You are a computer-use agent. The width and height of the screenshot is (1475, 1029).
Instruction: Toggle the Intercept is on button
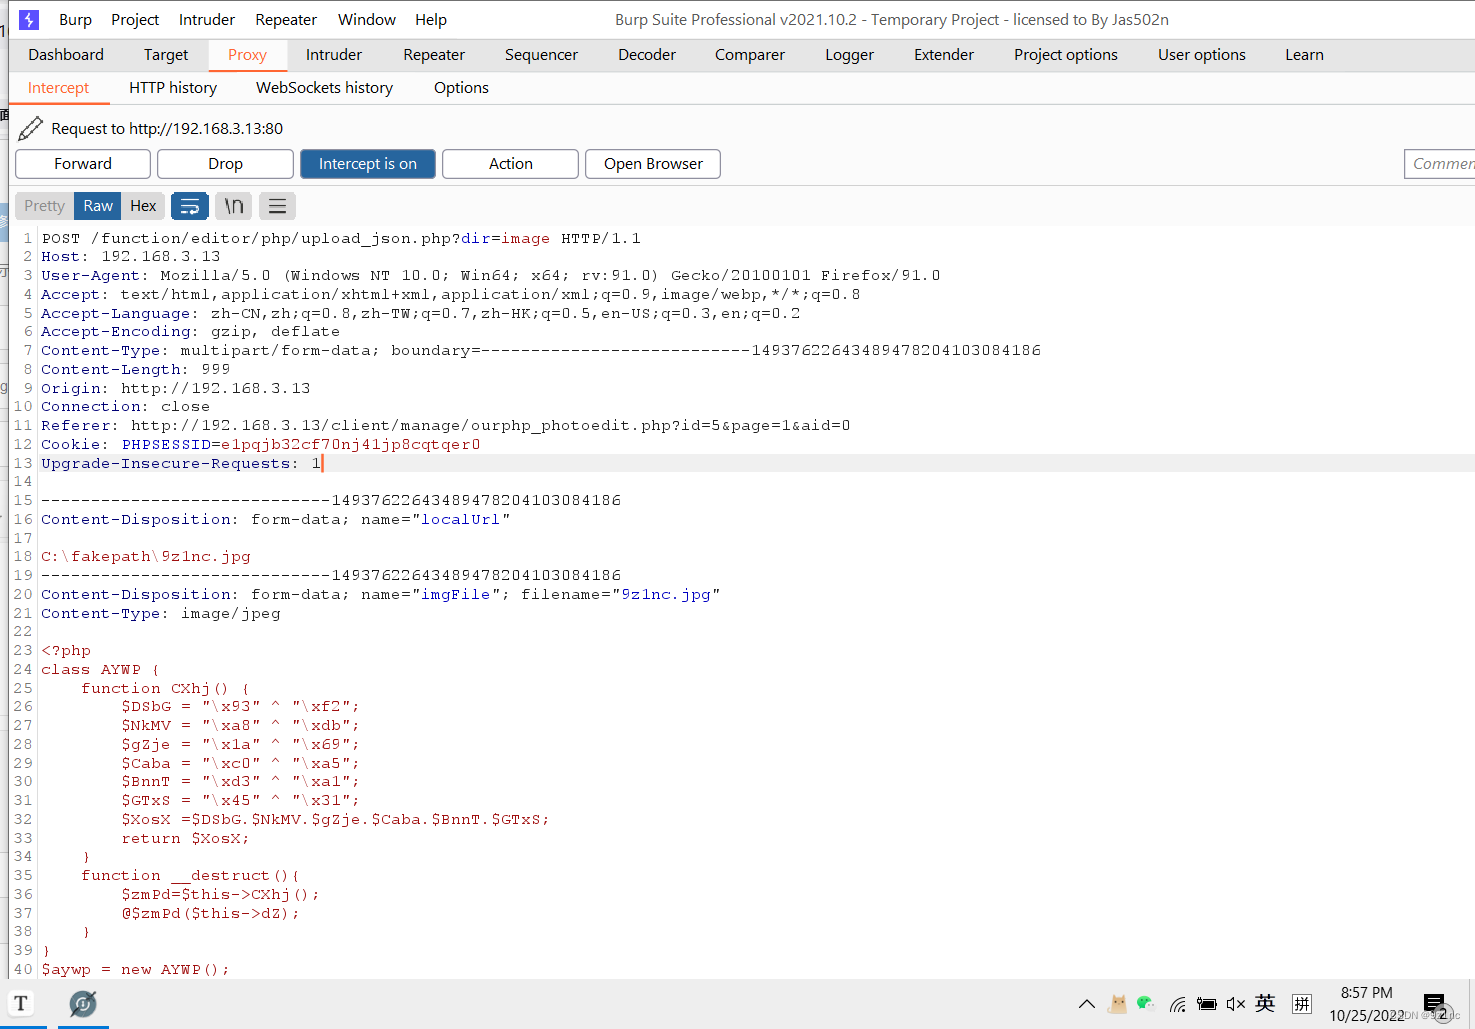[x=368, y=164]
